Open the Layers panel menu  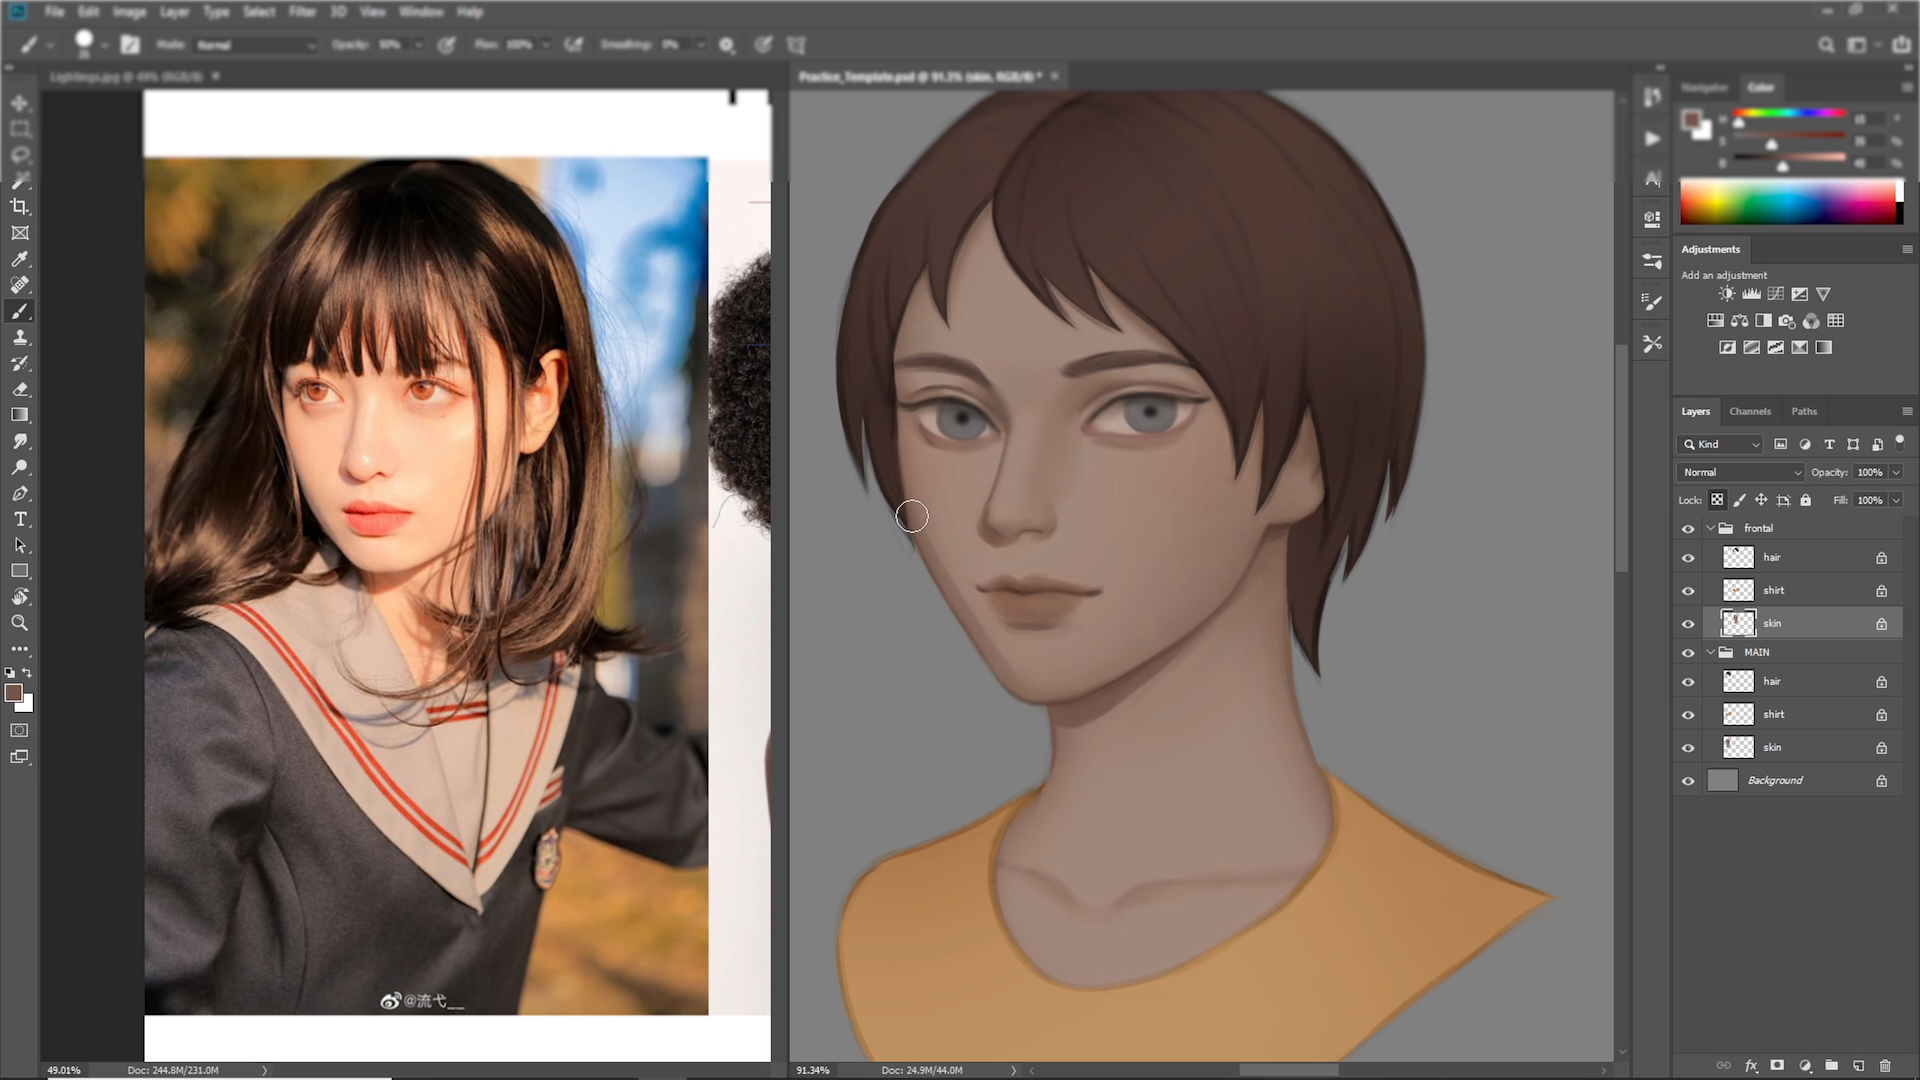click(x=1907, y=411)
